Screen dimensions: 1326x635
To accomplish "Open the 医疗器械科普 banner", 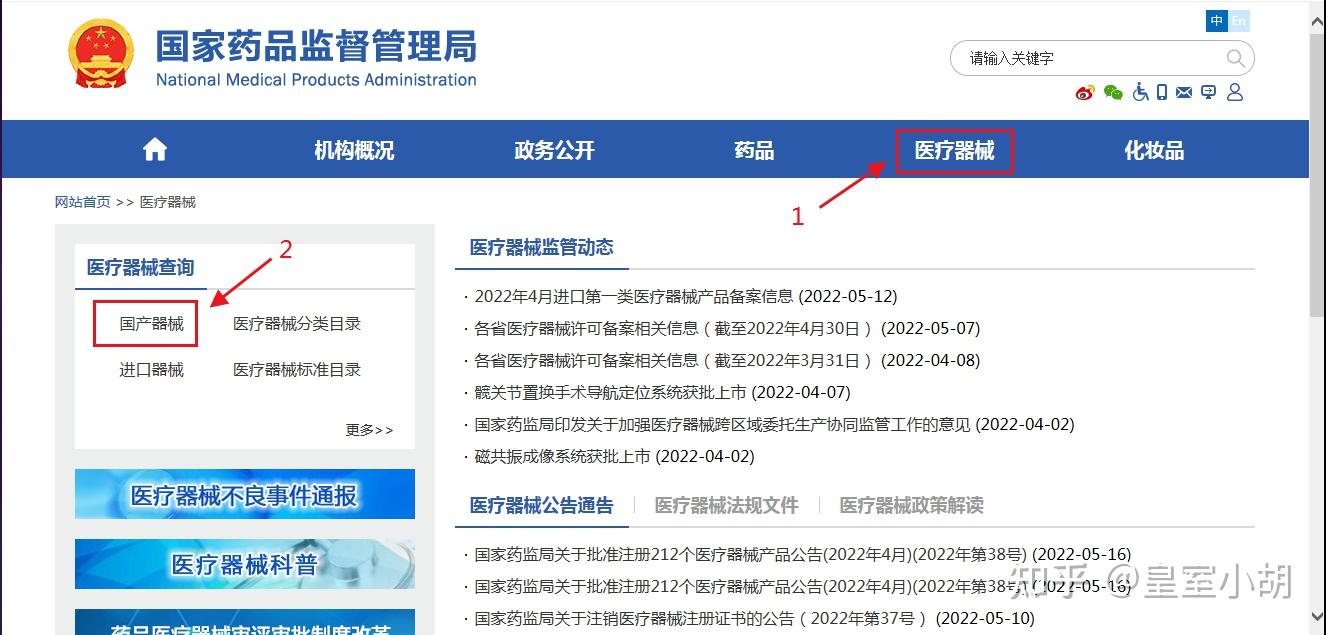I will tap(245, 564).
